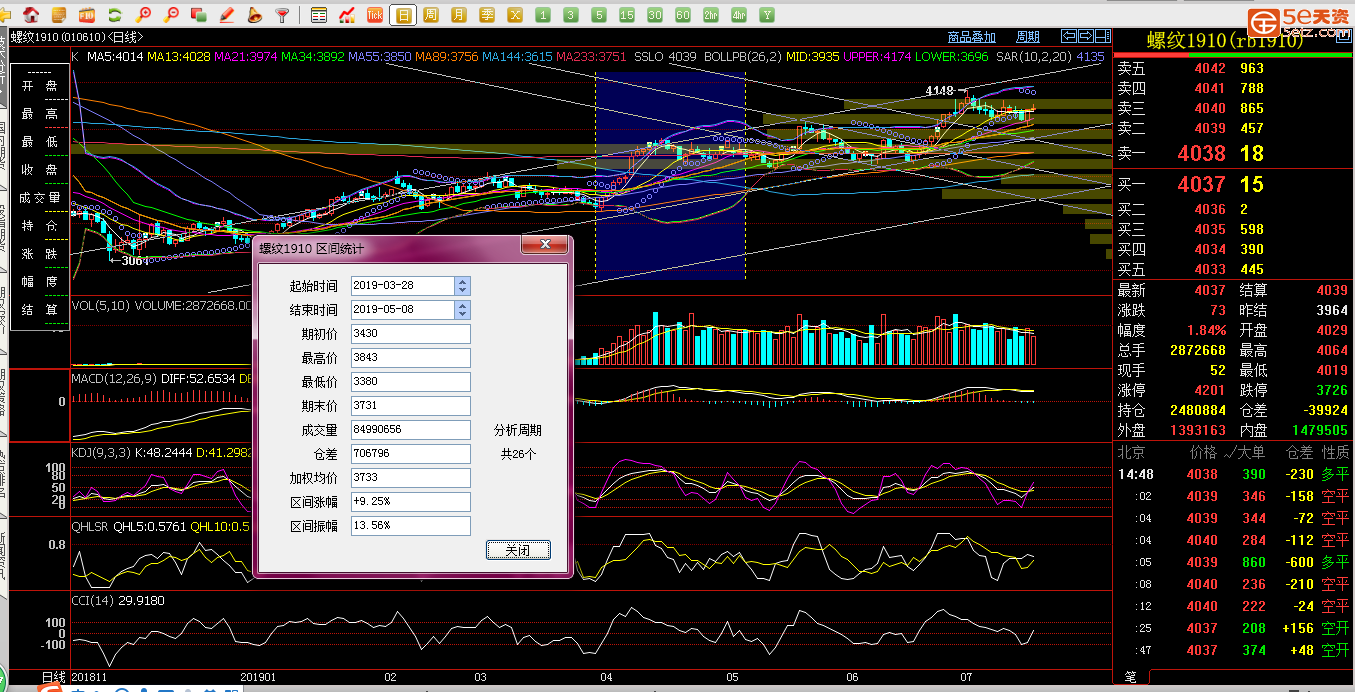Click the 区间涨幅 field +9.25%

coord(411,502)
